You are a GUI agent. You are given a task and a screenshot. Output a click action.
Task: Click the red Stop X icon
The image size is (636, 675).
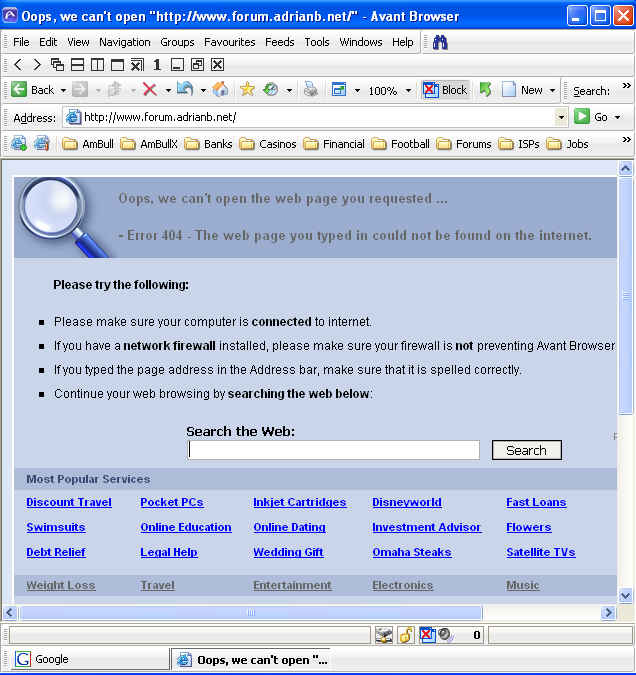(149, 90)
